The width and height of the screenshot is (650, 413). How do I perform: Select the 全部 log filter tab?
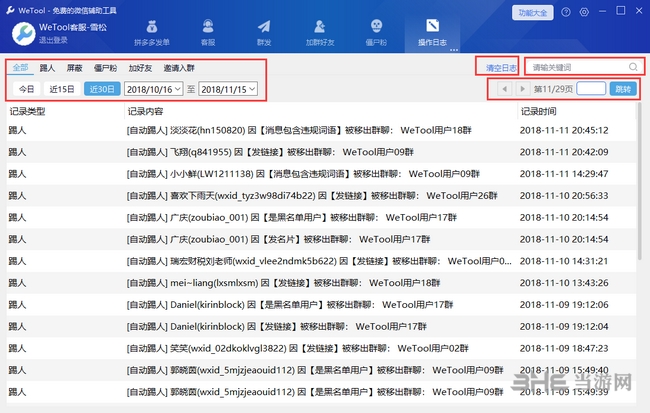[x=20, y=68]
